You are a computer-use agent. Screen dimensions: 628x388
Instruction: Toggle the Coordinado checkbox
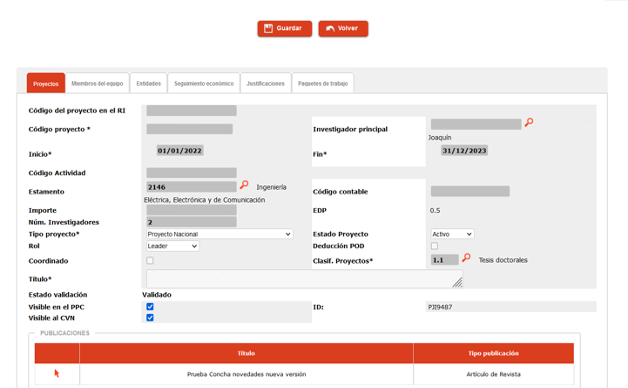tap(150, 261)
